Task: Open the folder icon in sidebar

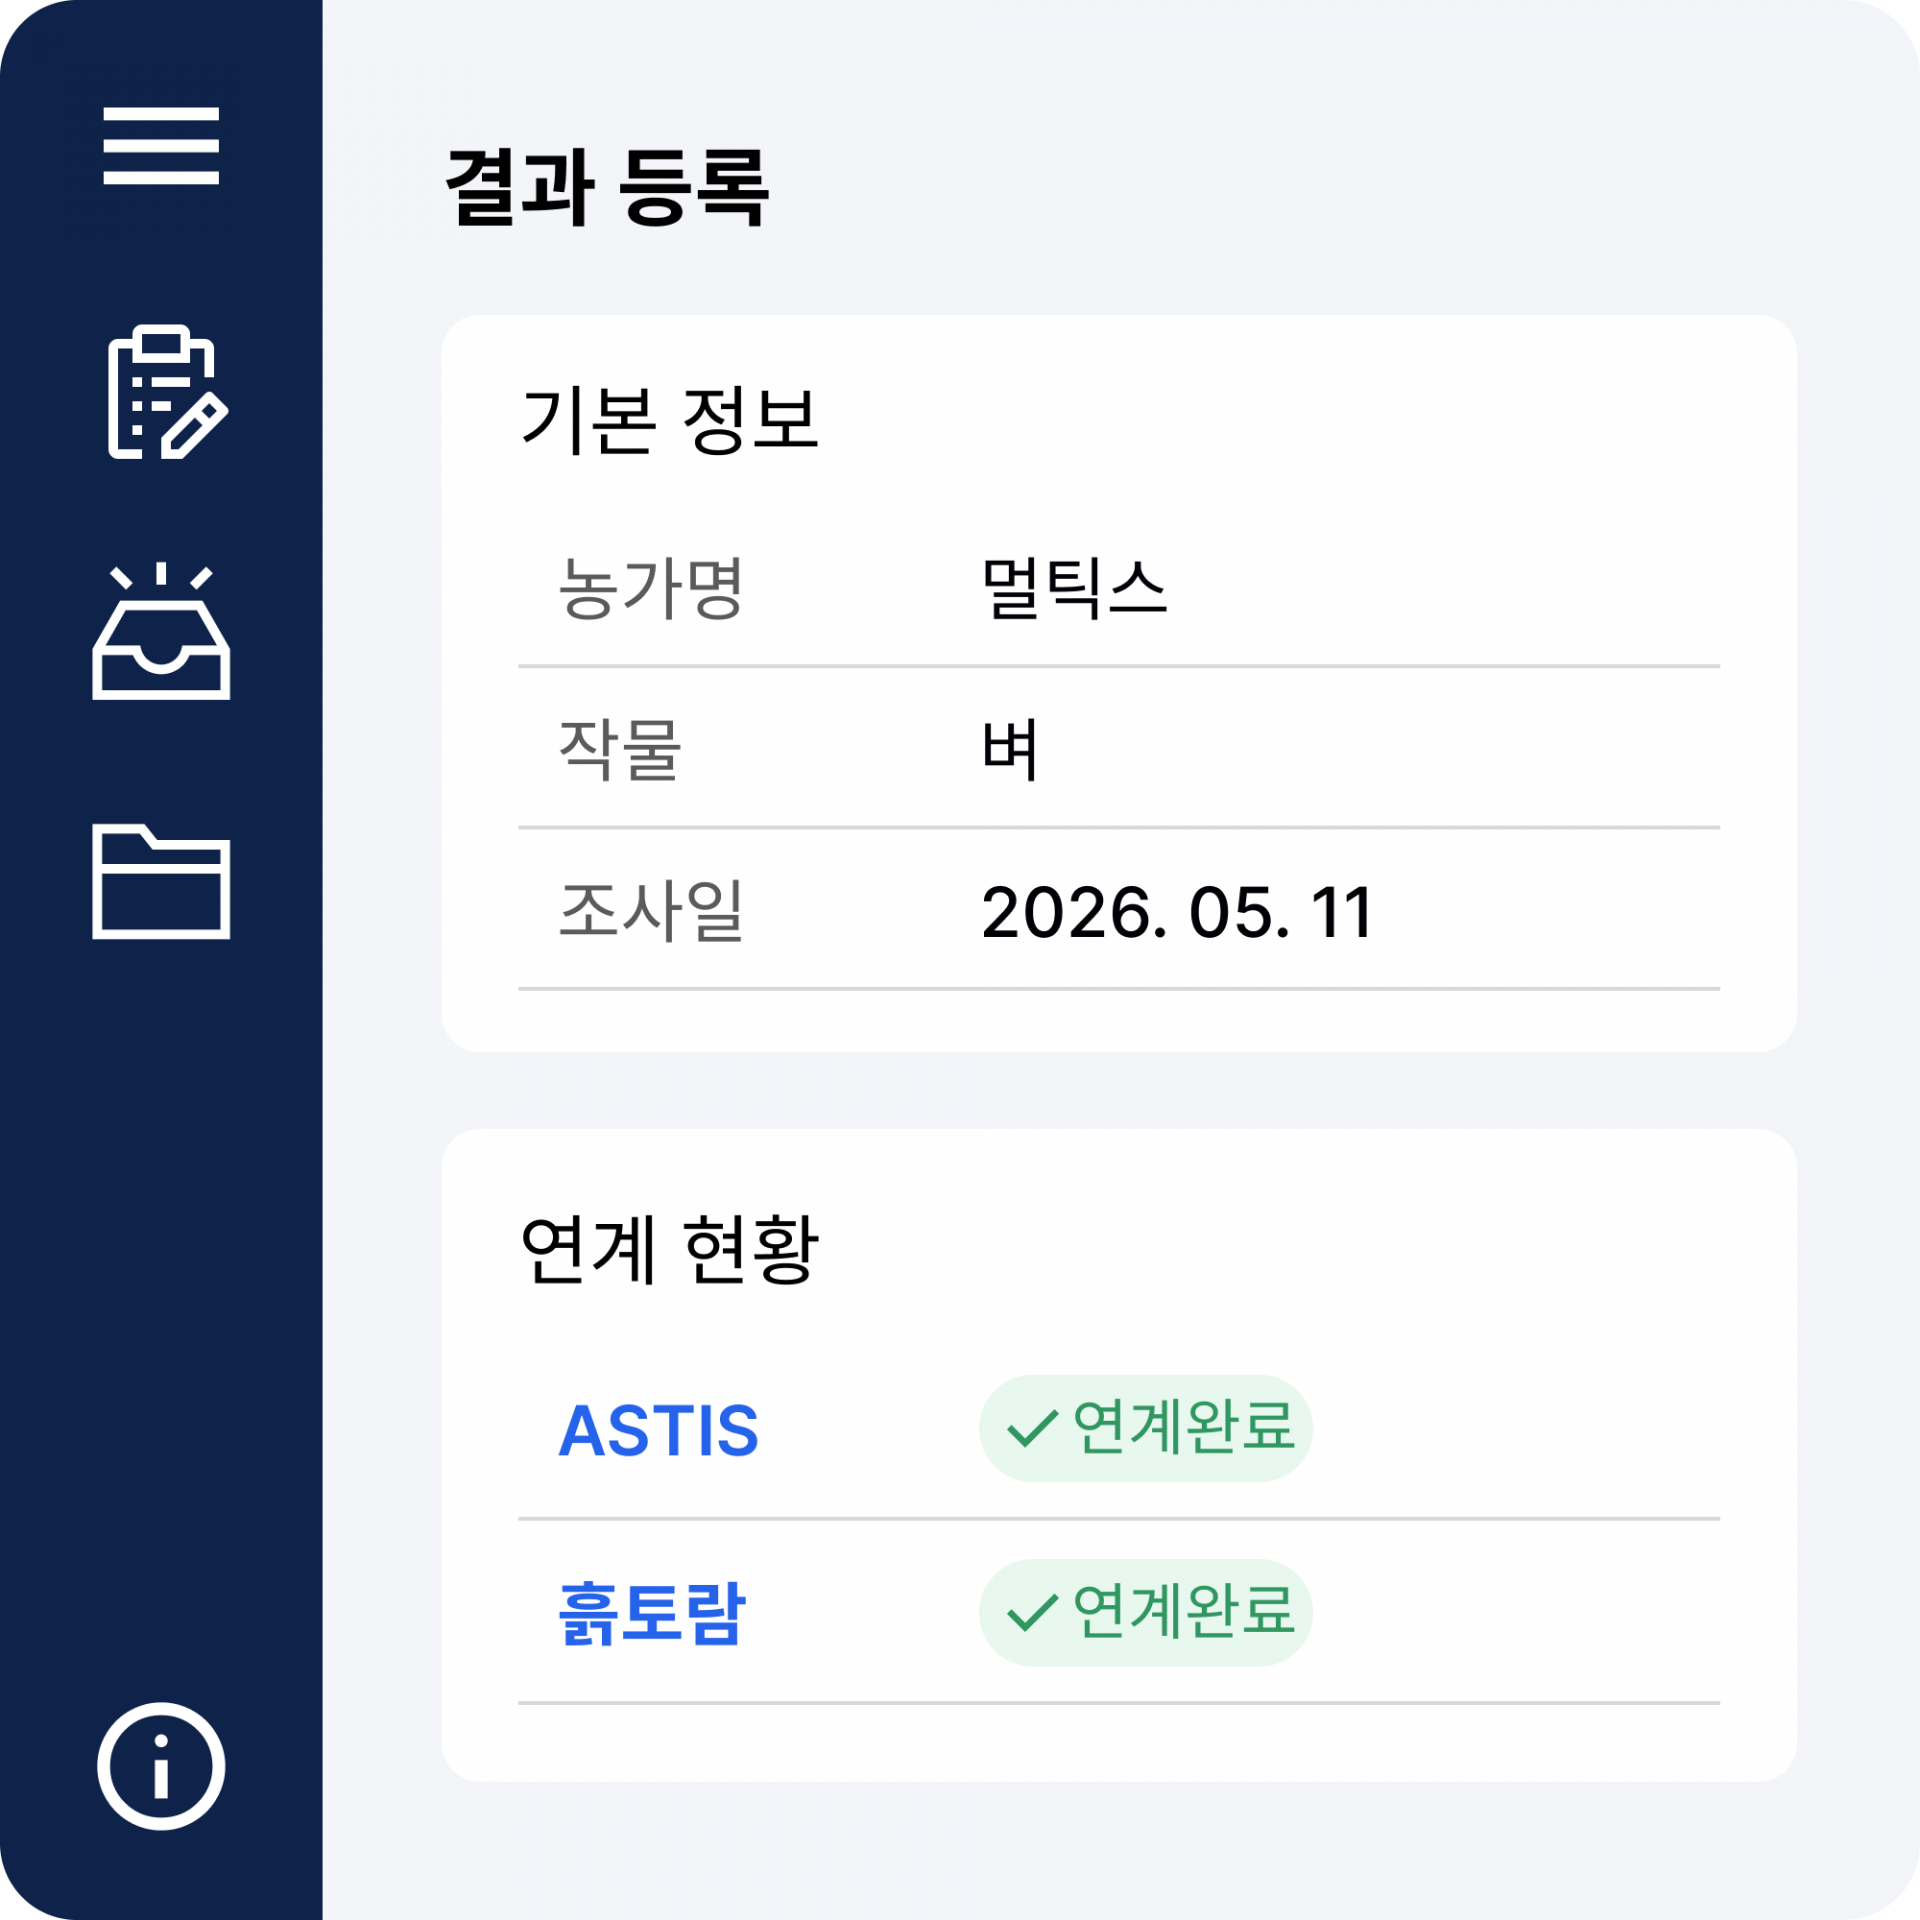Action: tap(161, 881)
